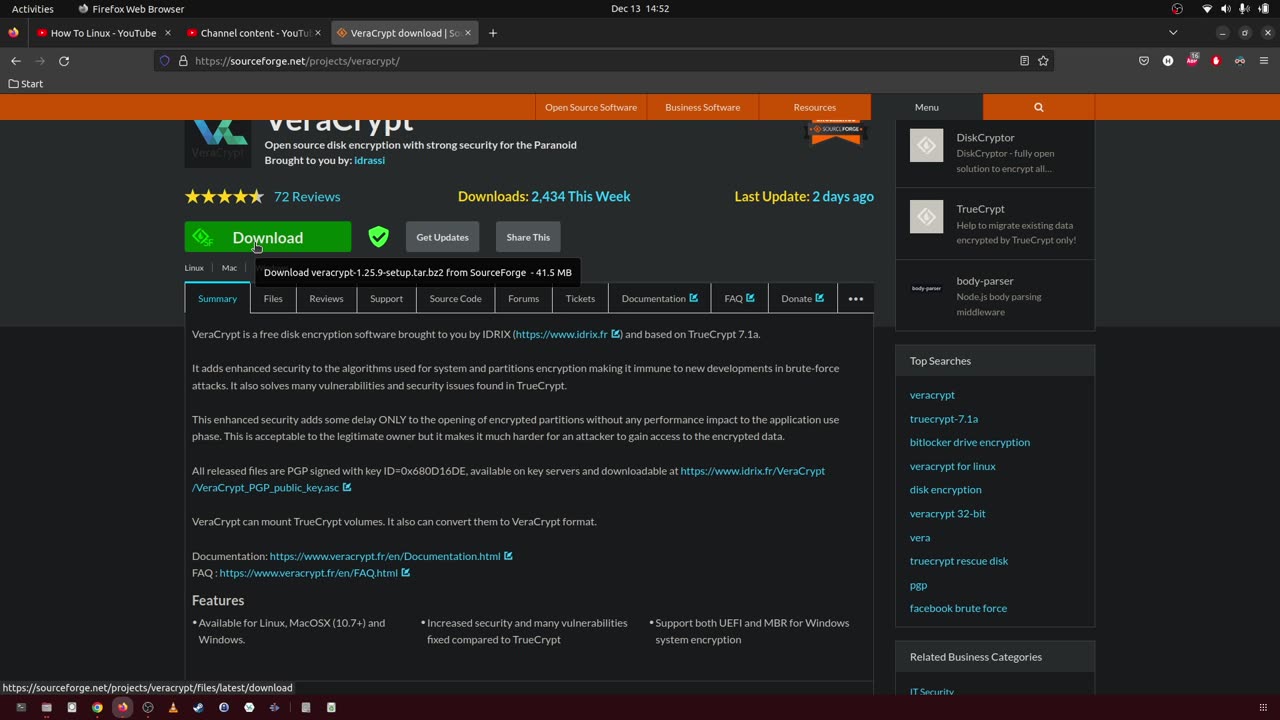Open the Documentation external tab

[x=660, y=298]
